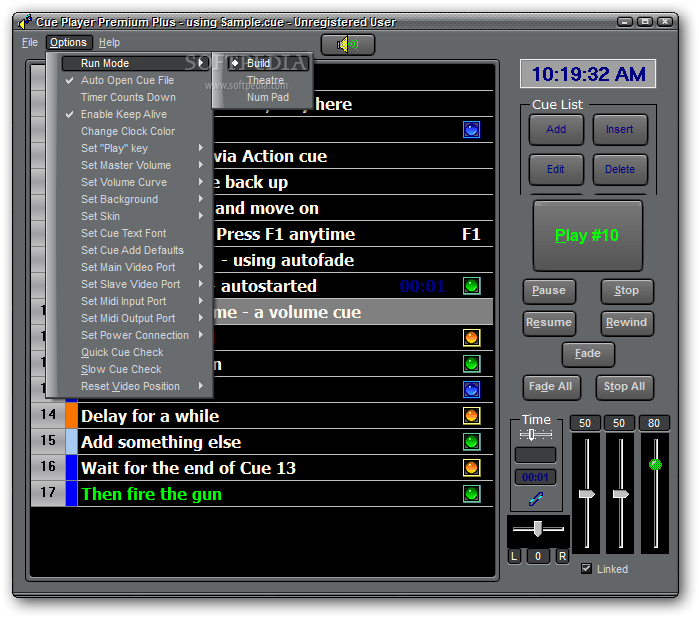Close the Options menu
This screenshot has height=618, width=699.
click(x=68, y=42)
